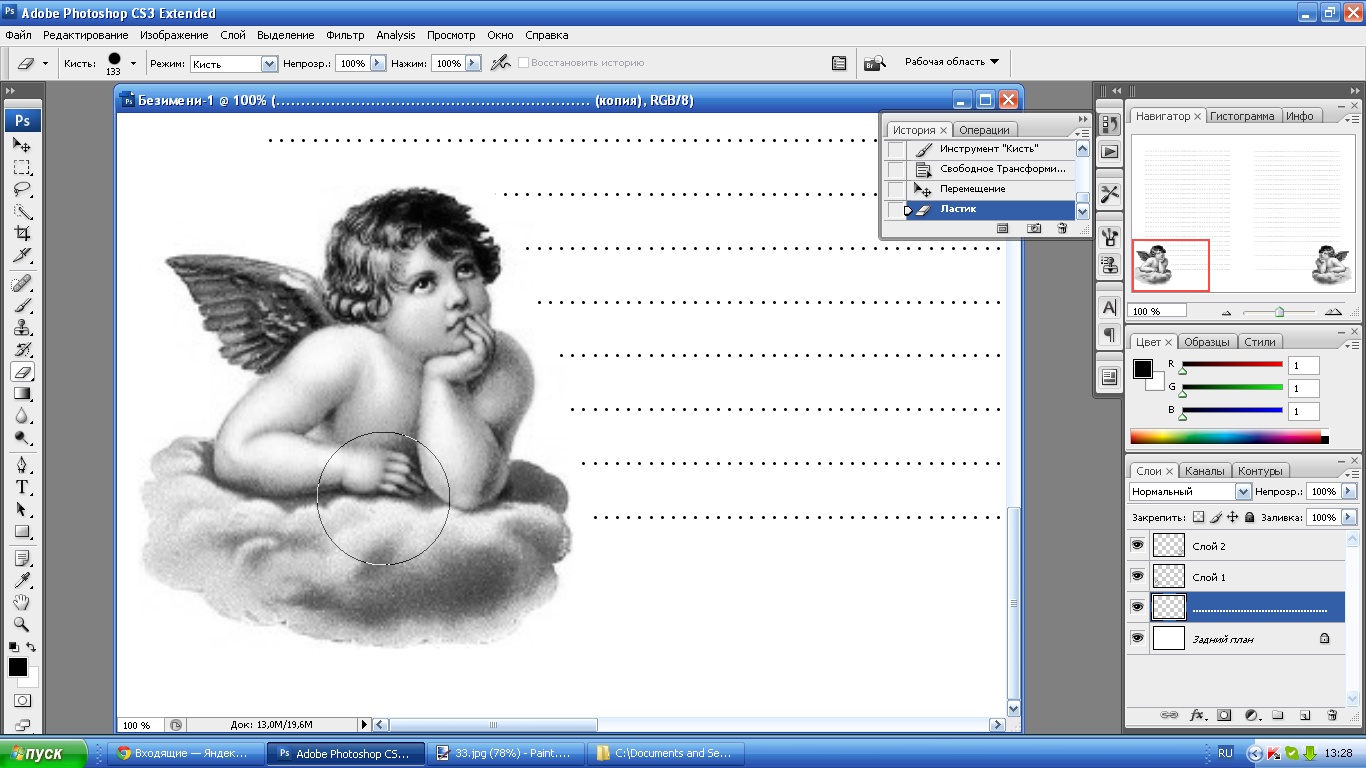Toggle the Восстановить историю checkbox

pos(523,62)
